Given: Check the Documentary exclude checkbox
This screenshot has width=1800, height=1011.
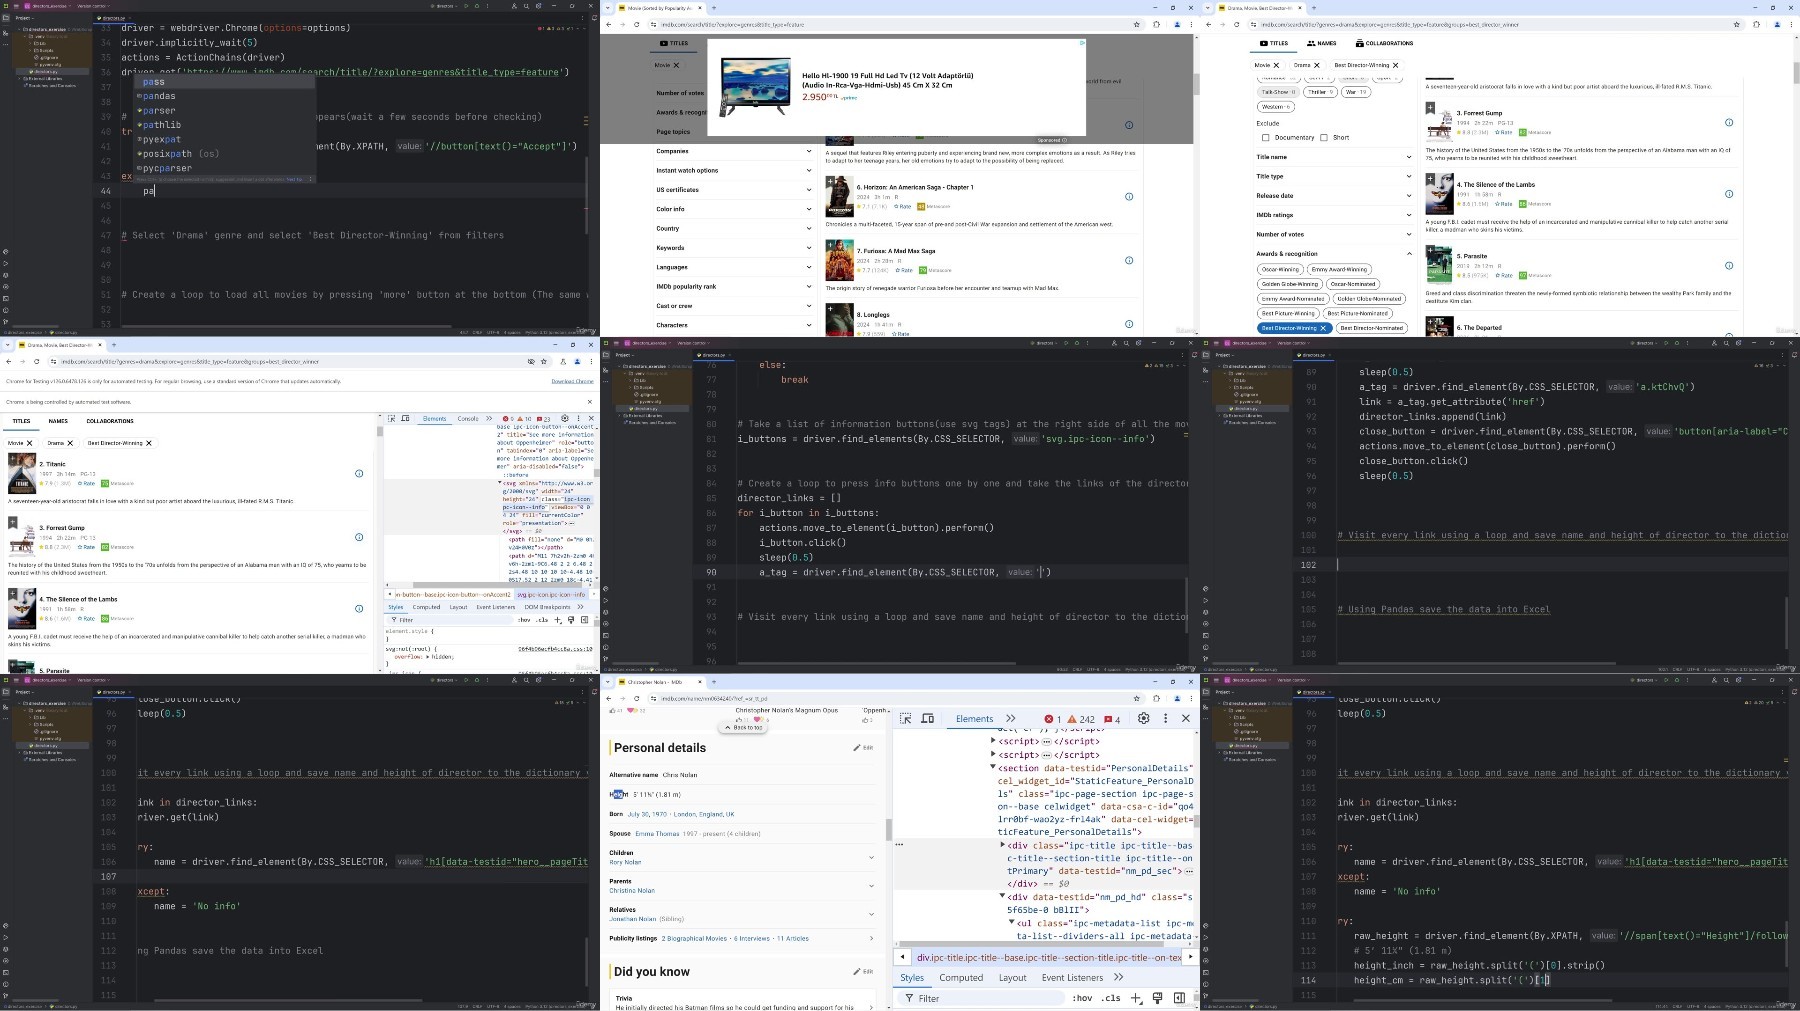Looking at the screenshot, I should point(1265,137).
